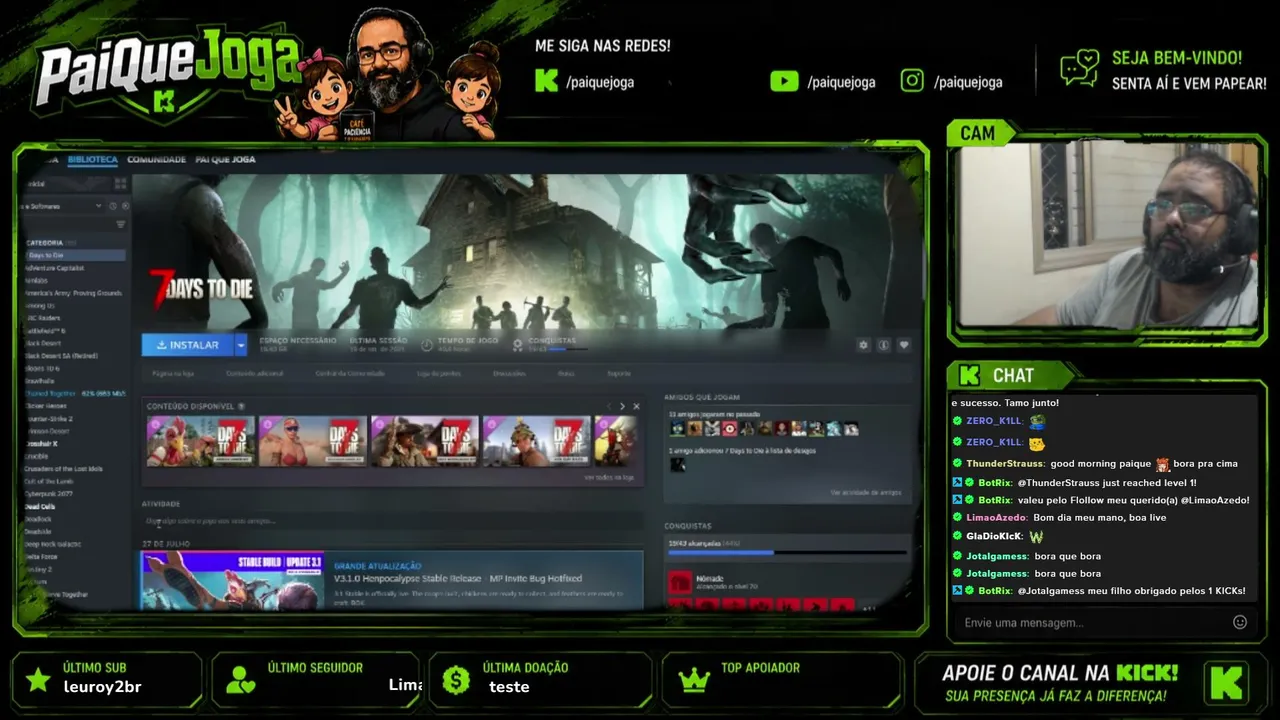Open Ver todos na loja link

pyautogui.click(x=609, y=477)
